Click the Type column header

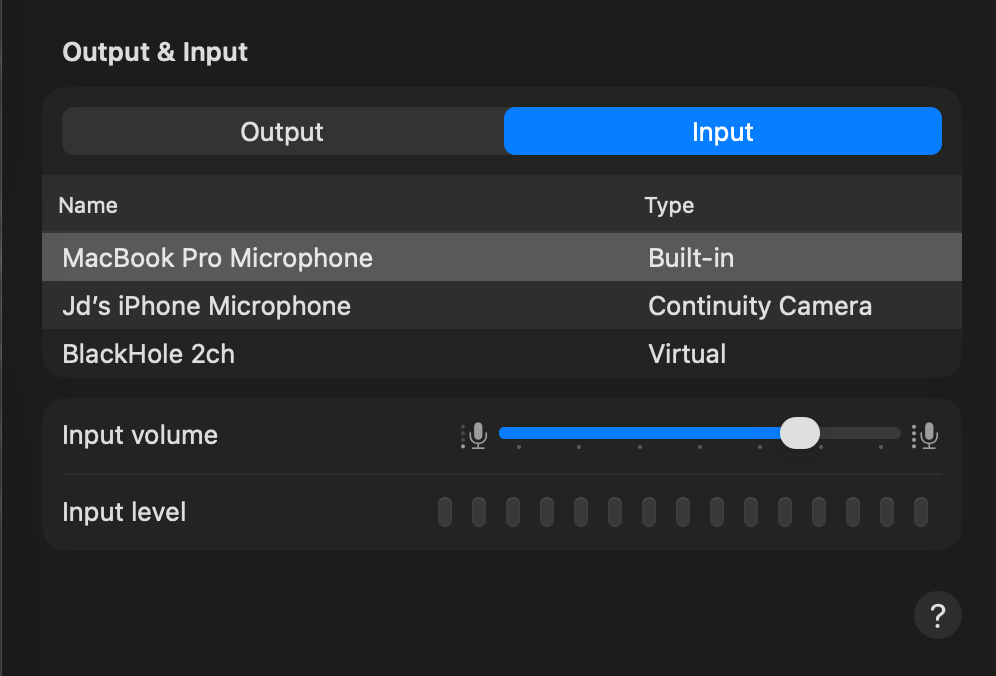click(x=669, y=205)
